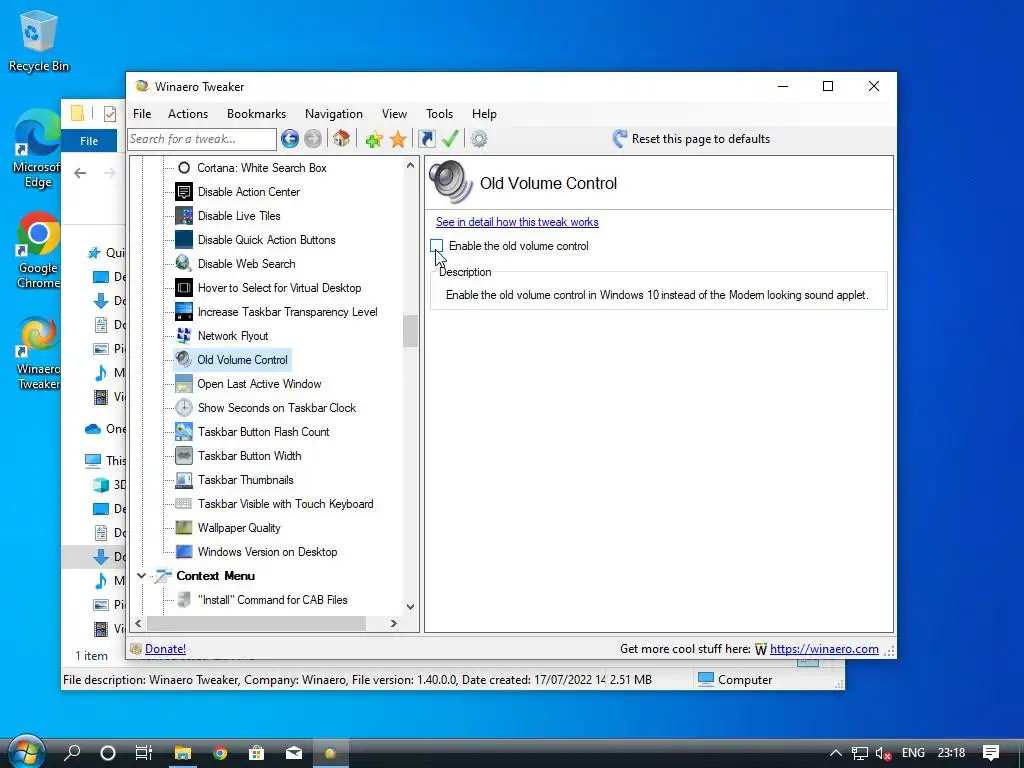
Task: Open taskbar search magnifier
Action: point(72,753)
